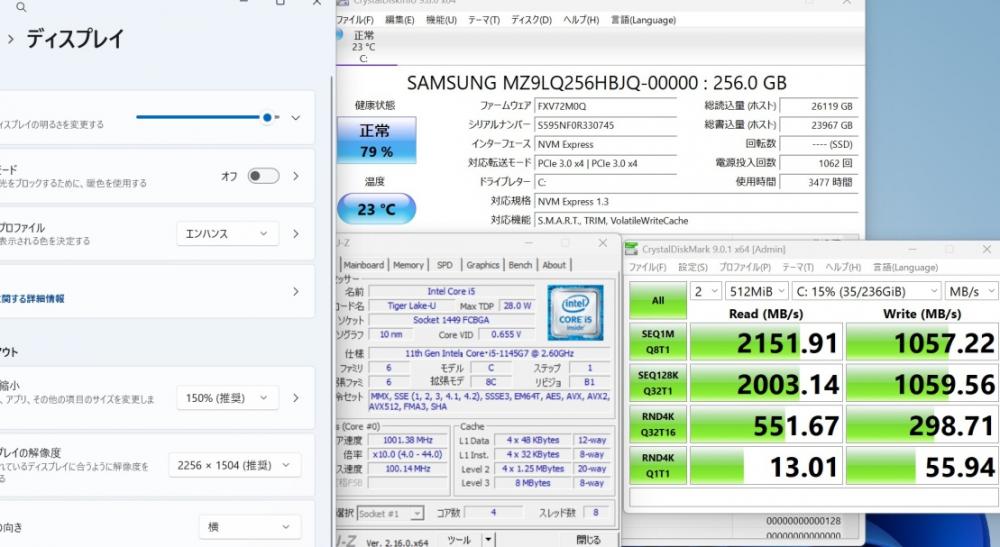
Task: Open CrystalDiskInfo 言語(Language) menu
Action: click(643, 20)
